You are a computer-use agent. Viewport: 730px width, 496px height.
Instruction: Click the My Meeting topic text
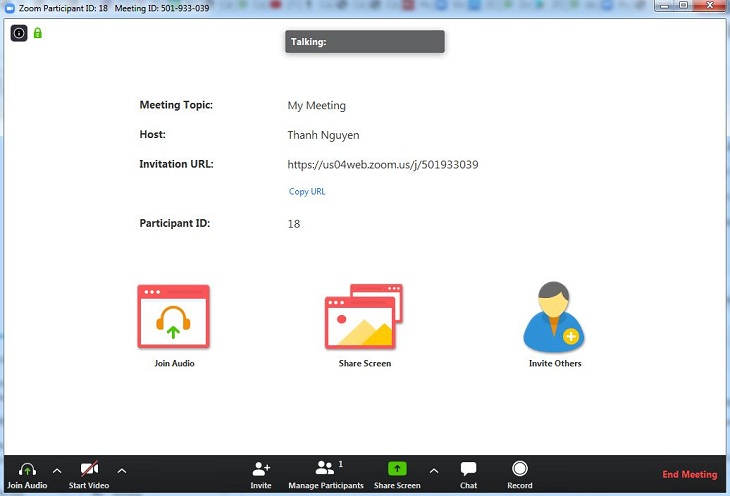pos(317,106)
